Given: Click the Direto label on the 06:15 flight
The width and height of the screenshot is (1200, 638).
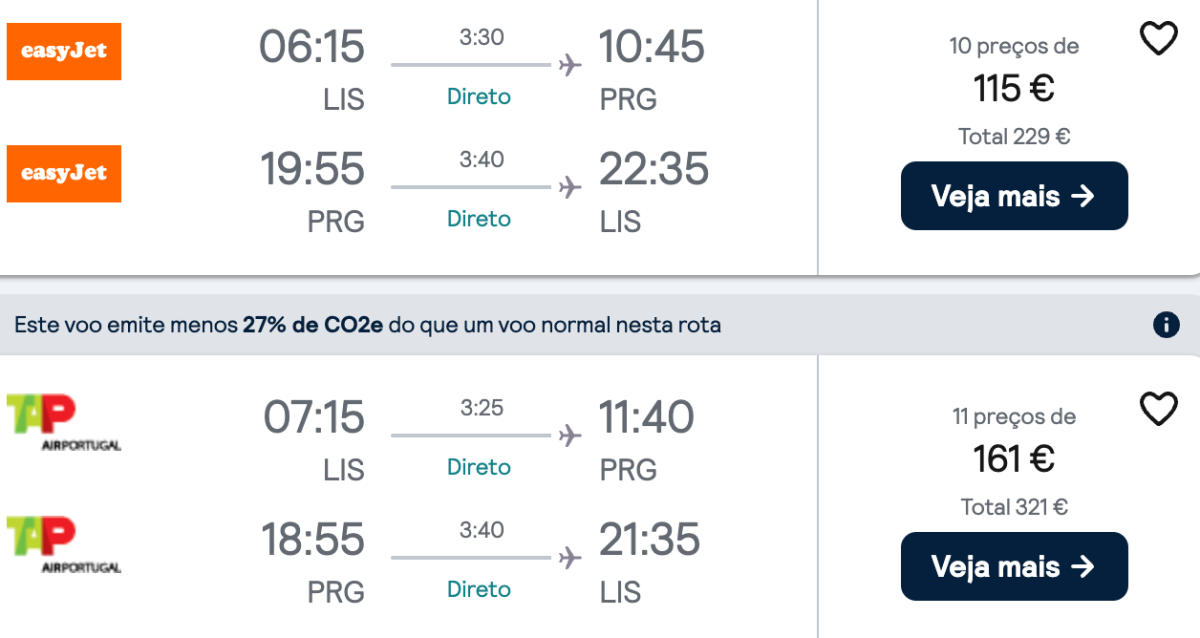Looking at the screenshot, I should [x=479, y=97].
